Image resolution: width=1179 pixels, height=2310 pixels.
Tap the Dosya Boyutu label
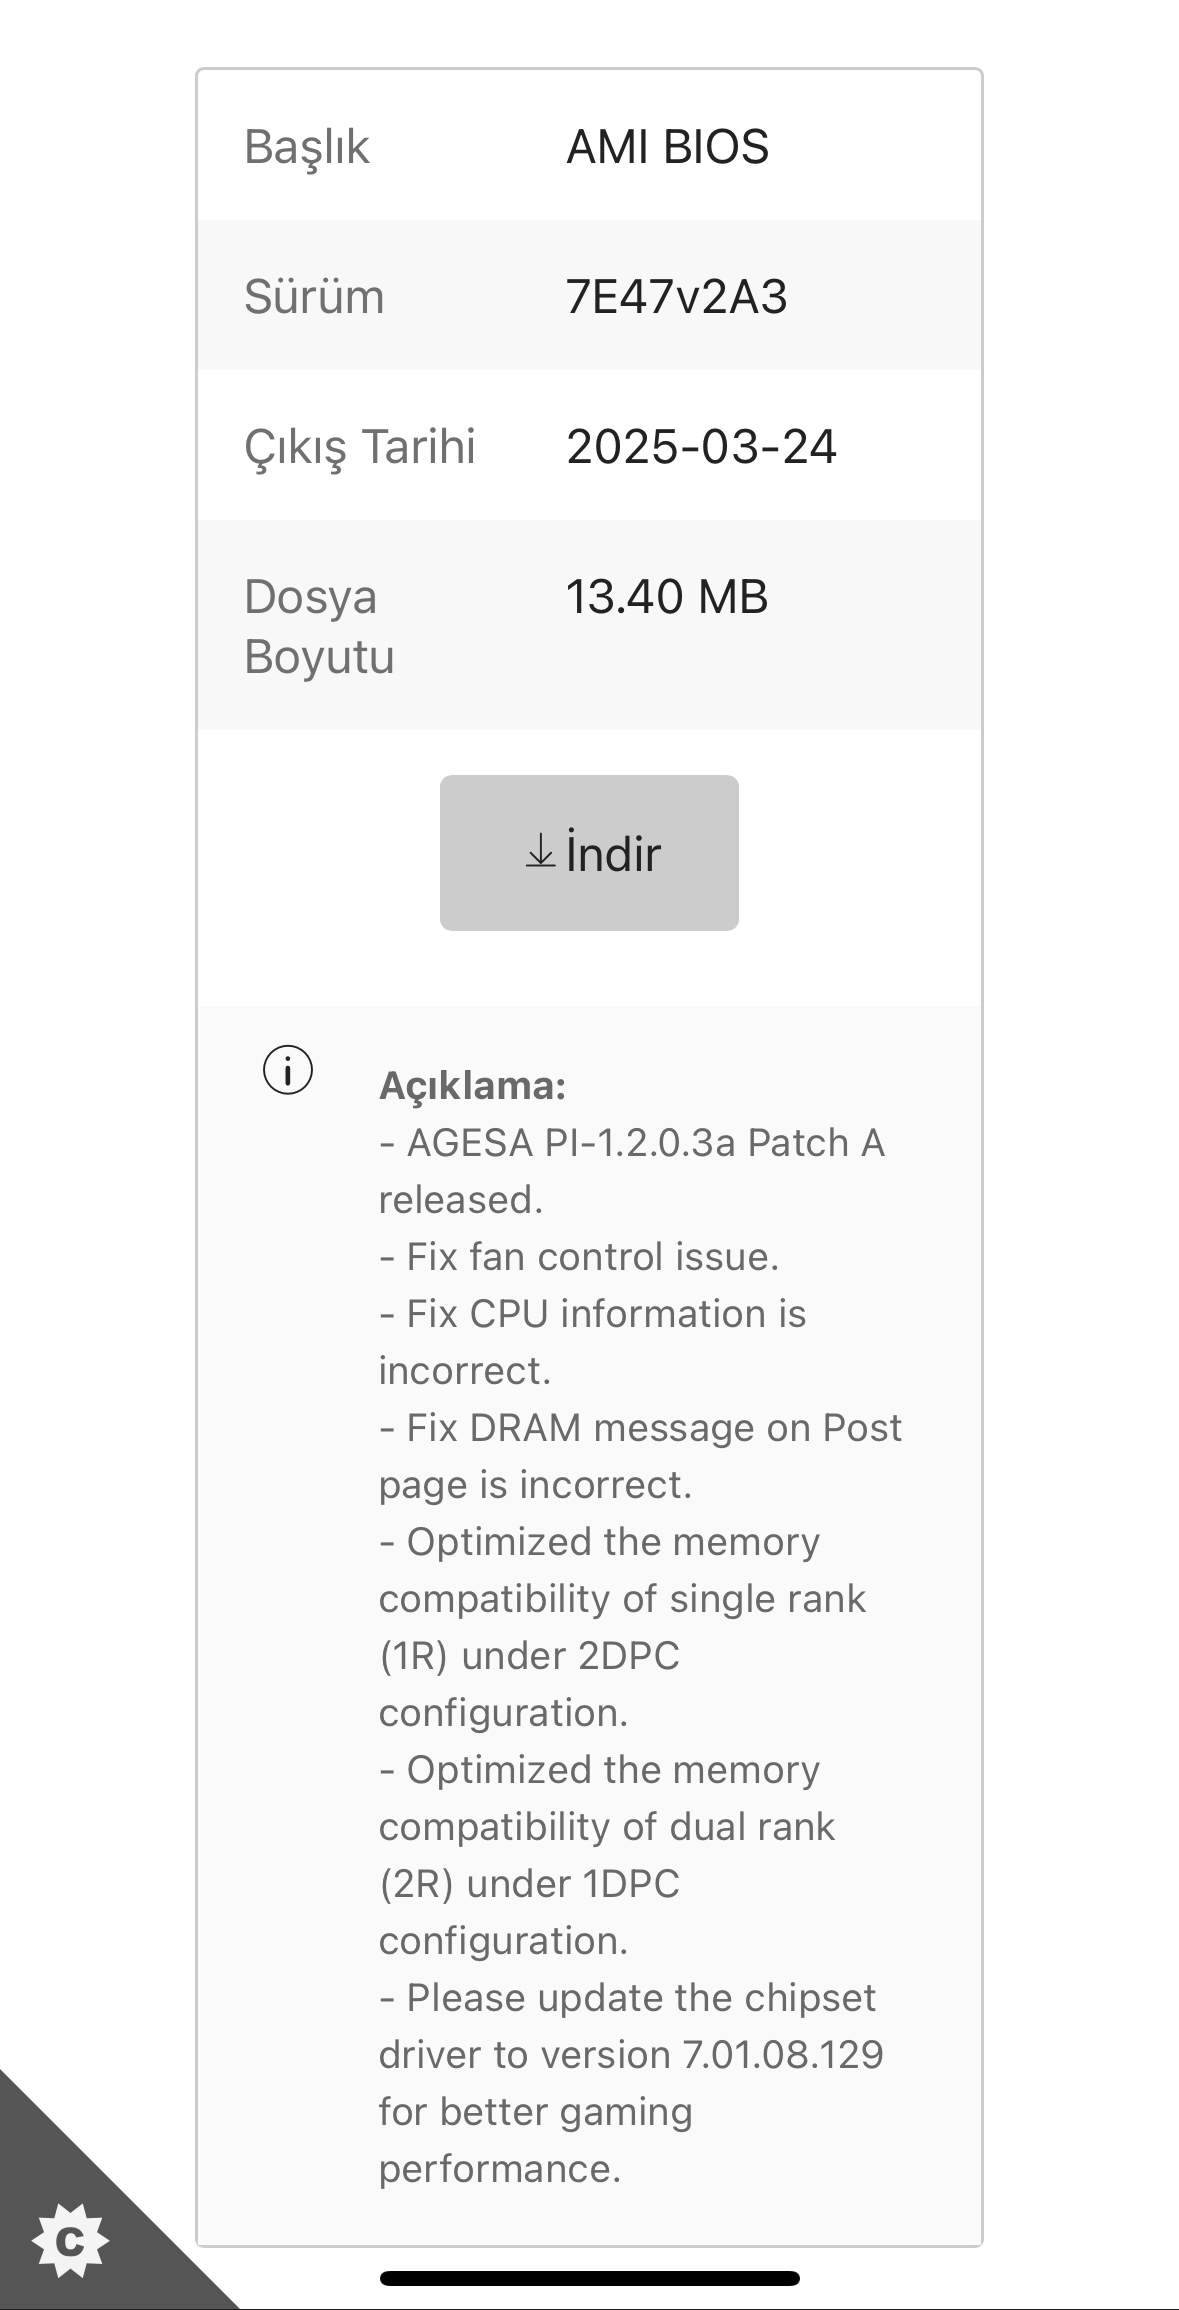tap(319, 627)
